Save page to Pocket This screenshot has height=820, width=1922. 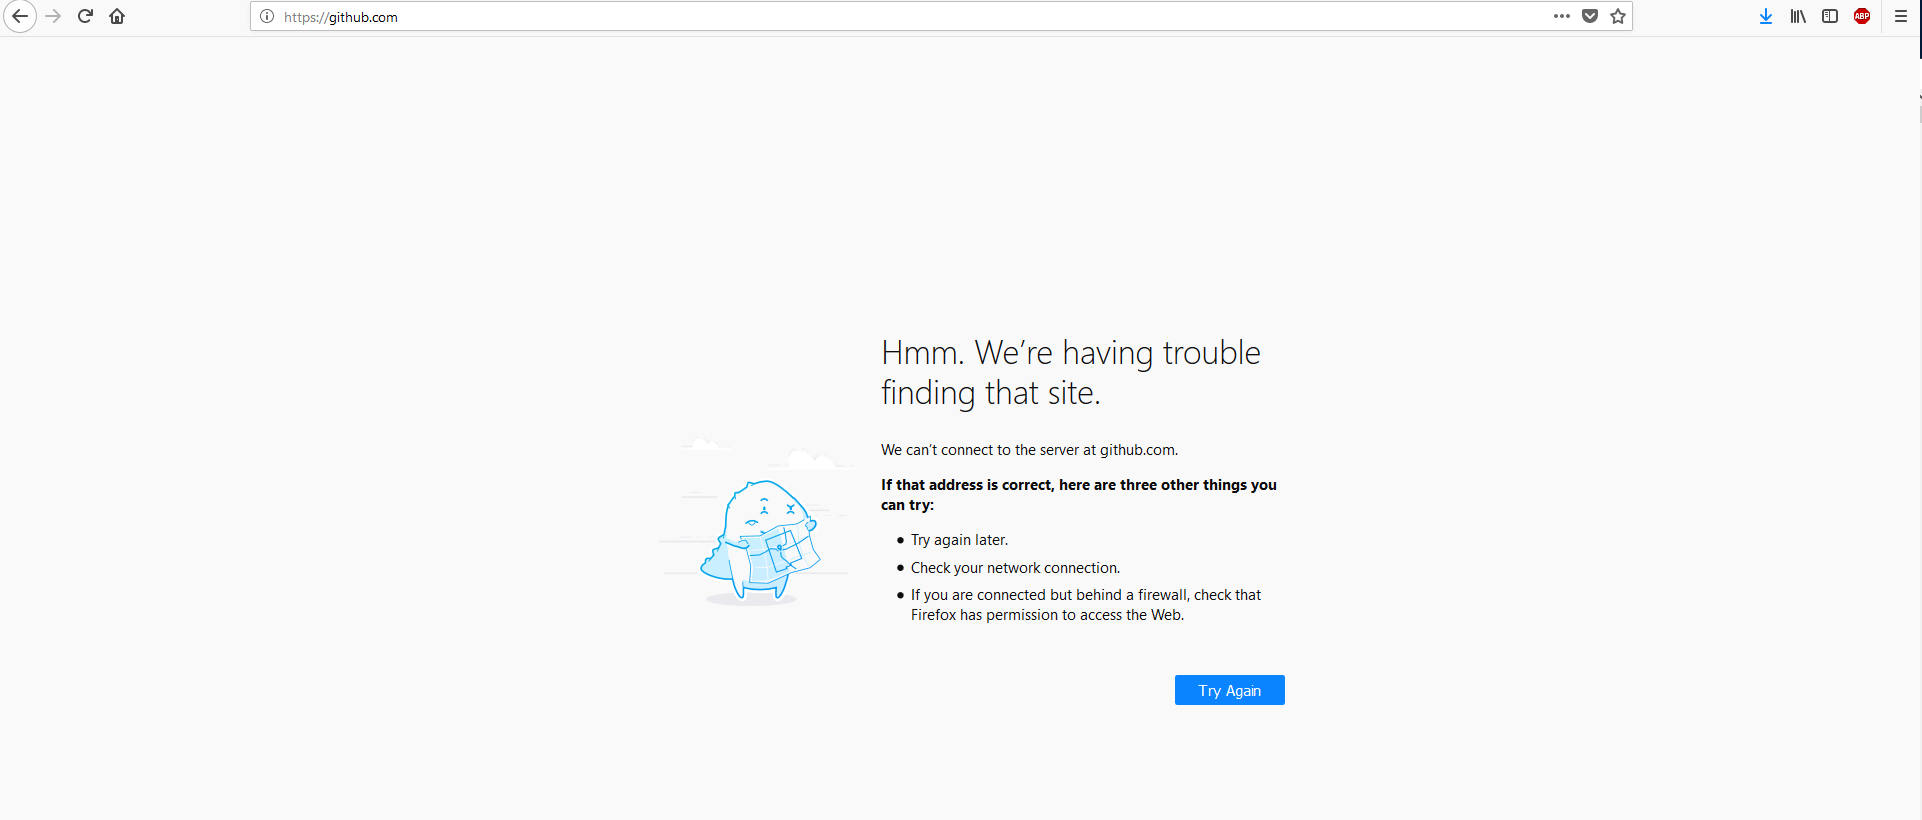coord(1590,16)
